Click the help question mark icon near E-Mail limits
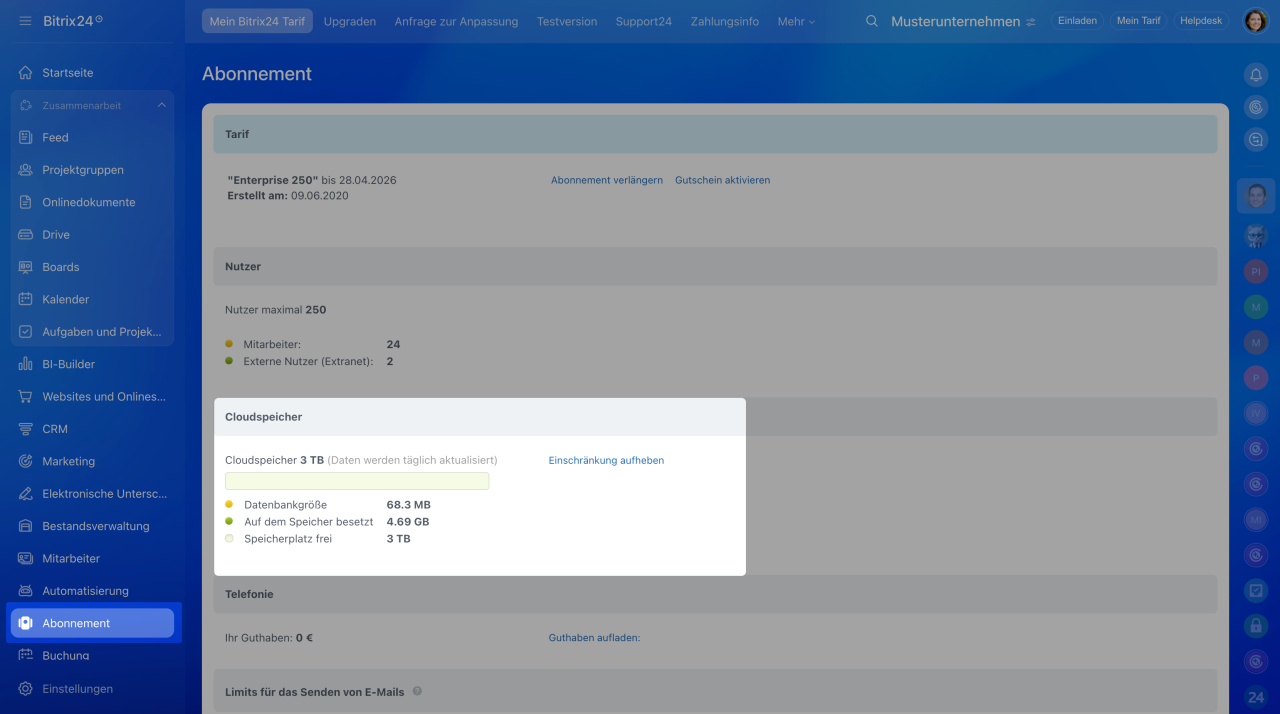 (x=417, y=691)
